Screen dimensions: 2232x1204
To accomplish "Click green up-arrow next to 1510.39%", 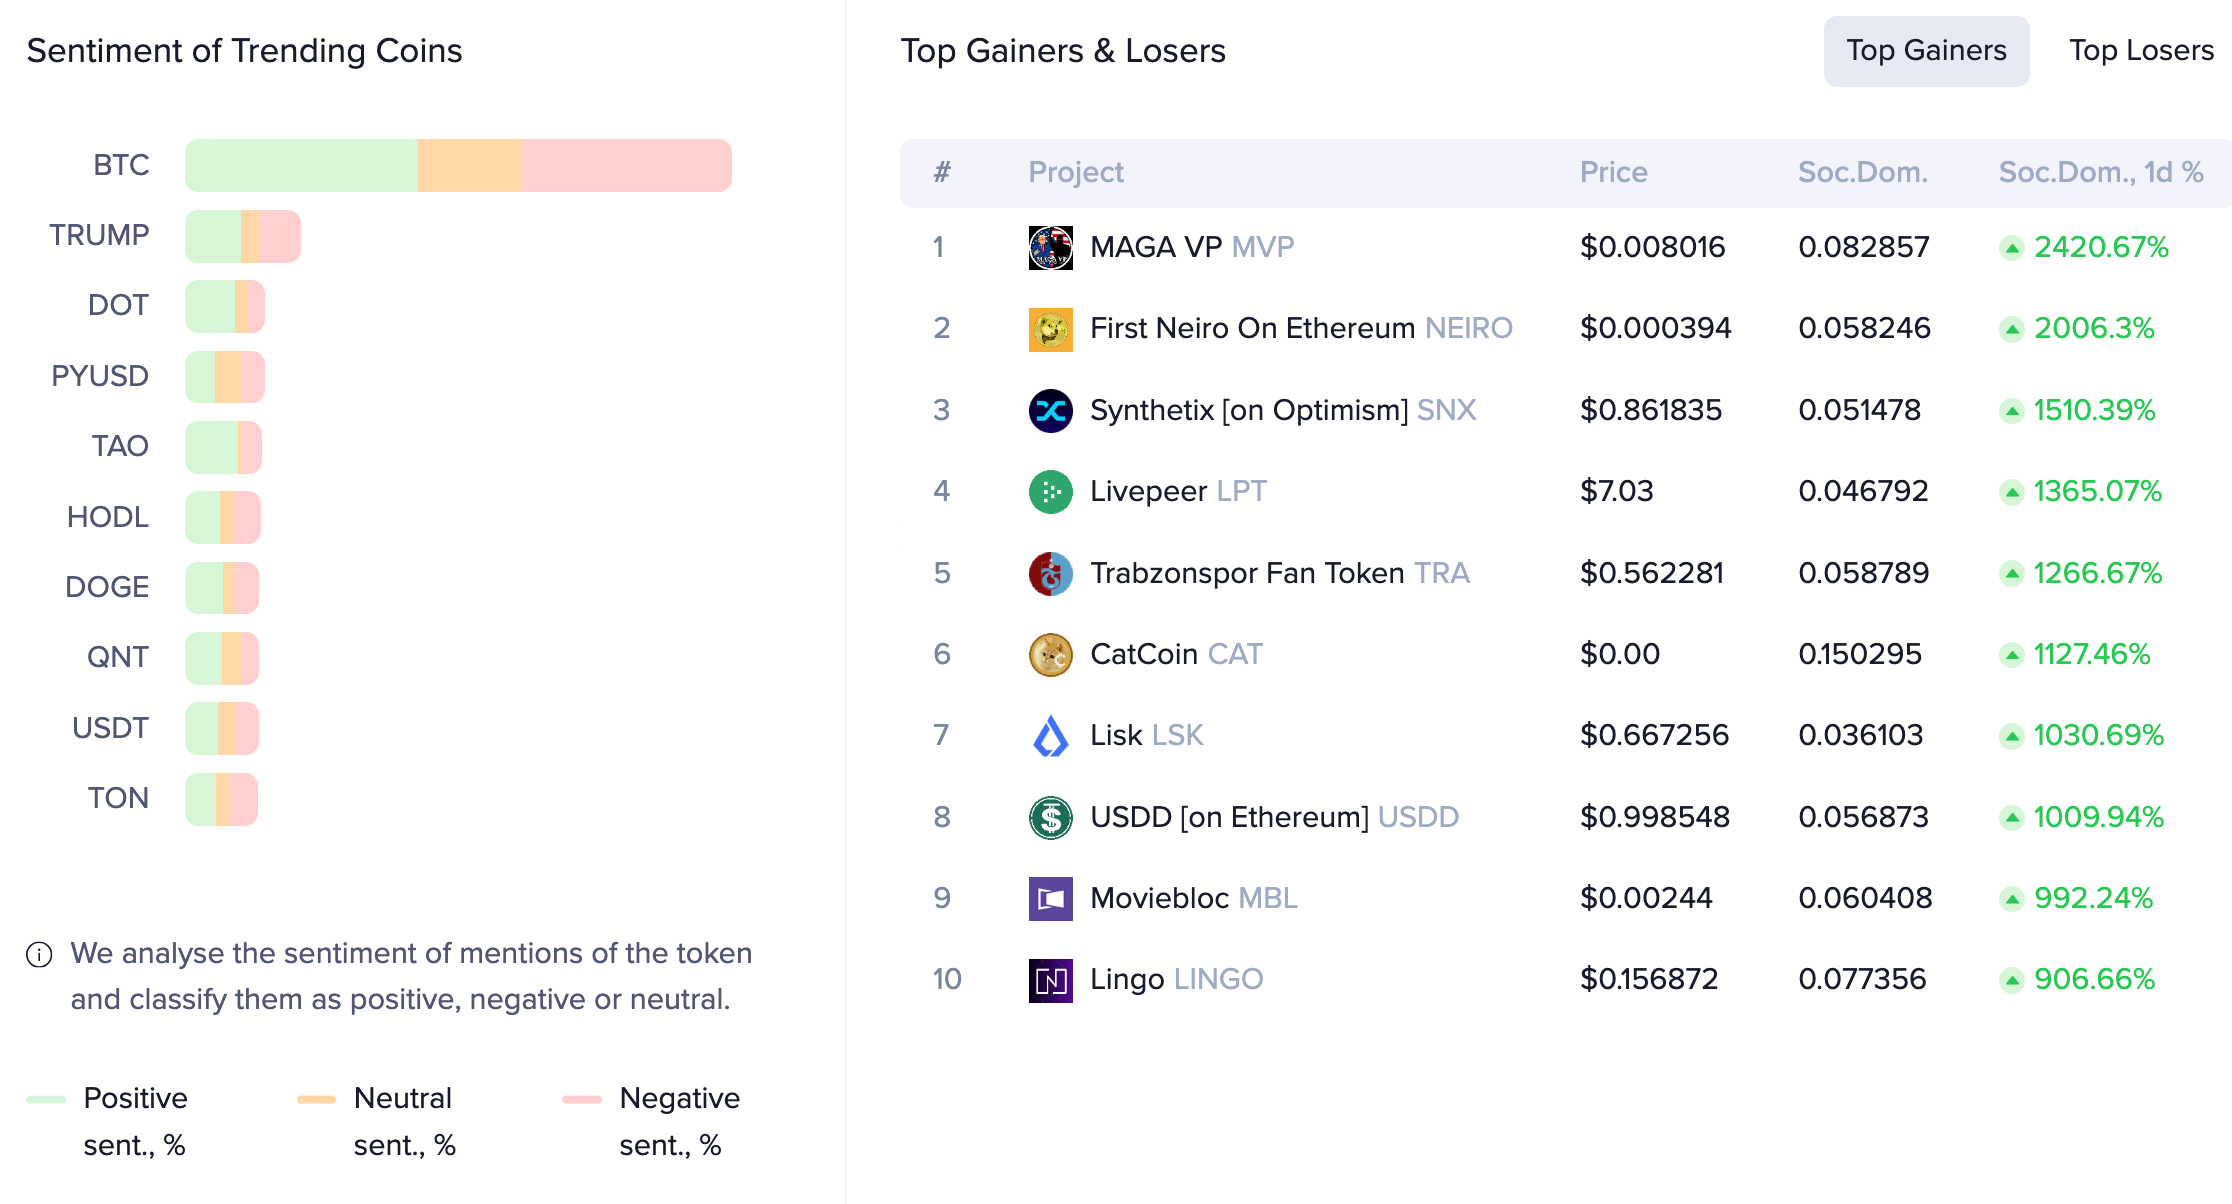I will click(2011, 411).
